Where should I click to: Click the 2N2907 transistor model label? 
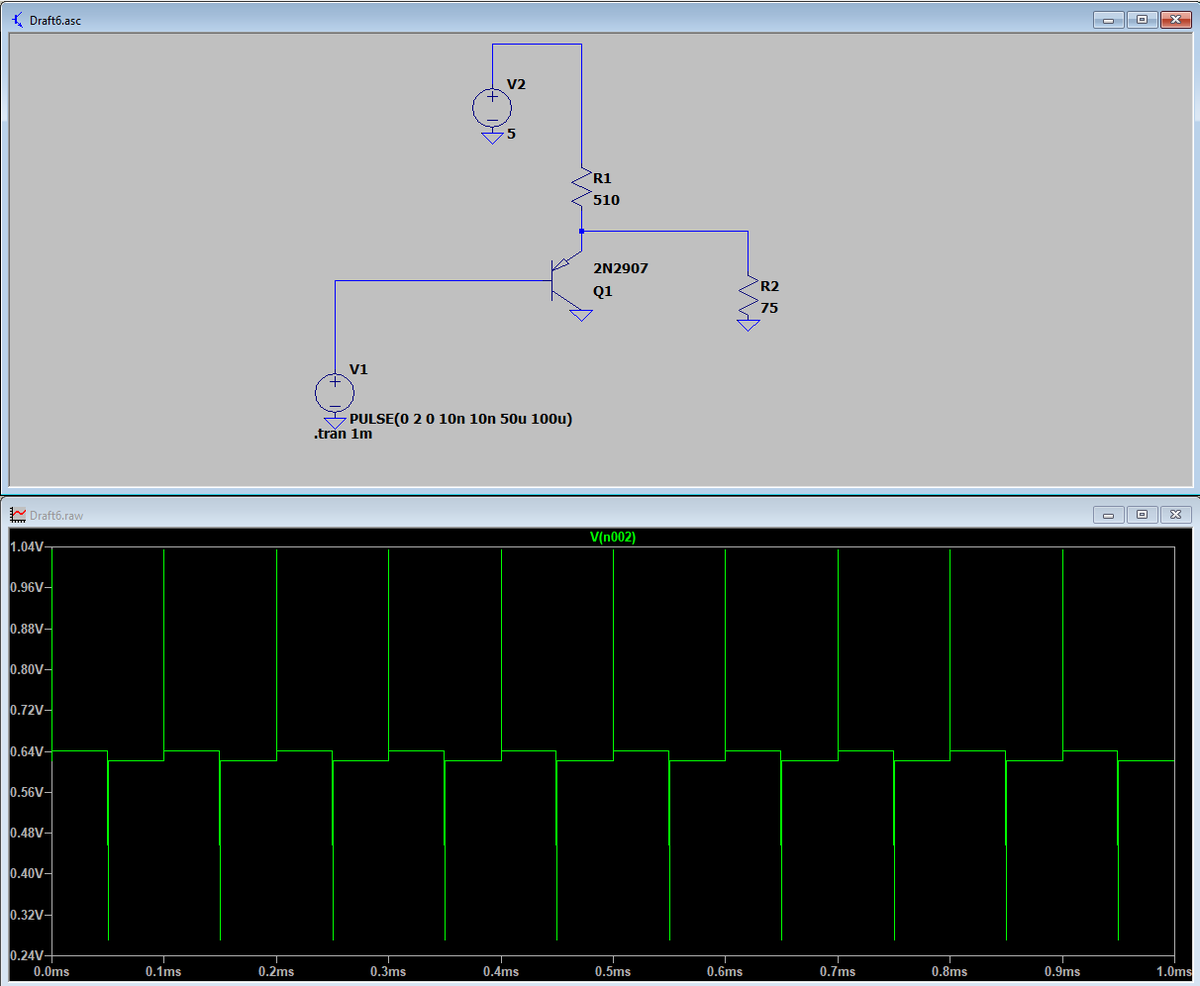click(621, 269)
